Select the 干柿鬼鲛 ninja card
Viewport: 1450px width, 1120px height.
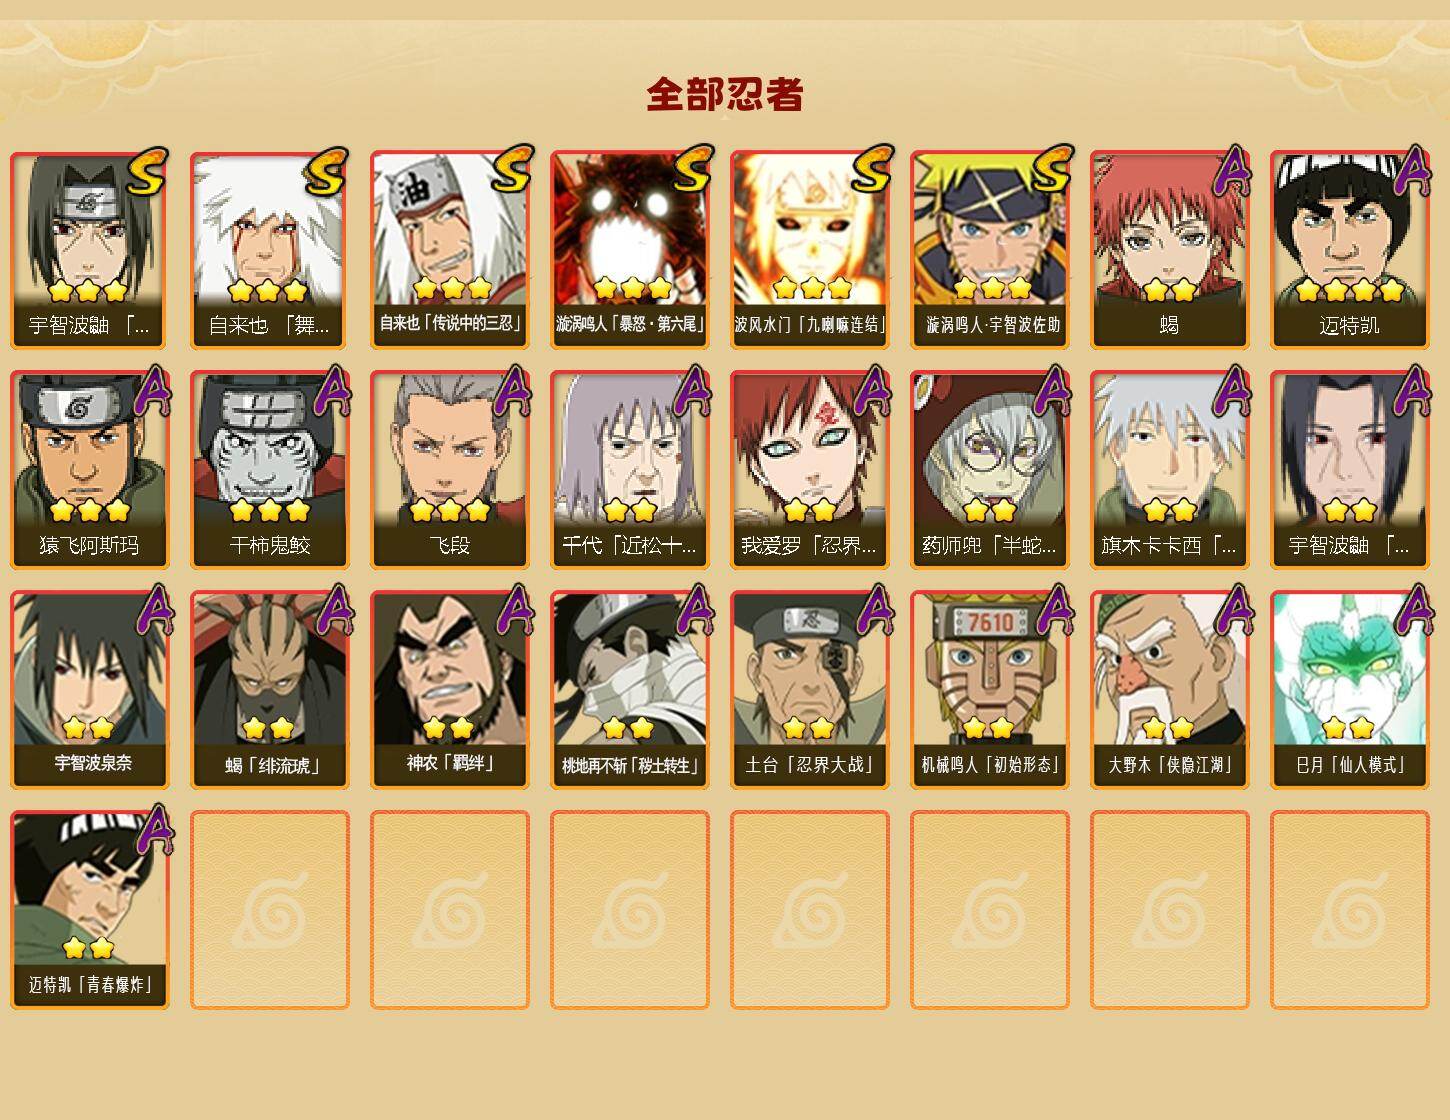269,470
